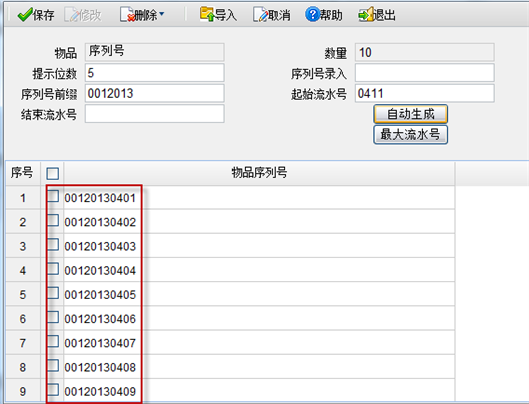Check the box for serial 00120130401

coord(53,196)
